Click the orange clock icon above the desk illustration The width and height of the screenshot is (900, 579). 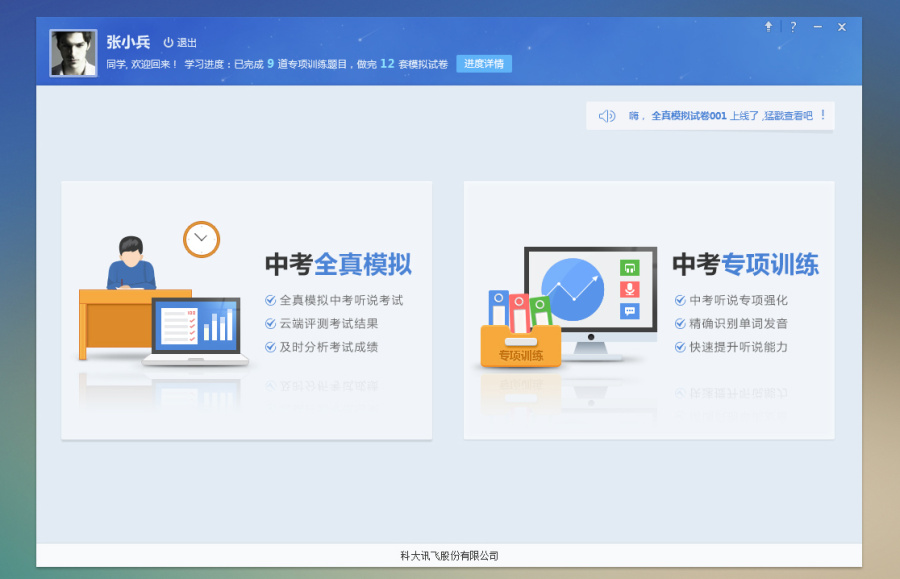pyautogui.click(x=201, y=240)
